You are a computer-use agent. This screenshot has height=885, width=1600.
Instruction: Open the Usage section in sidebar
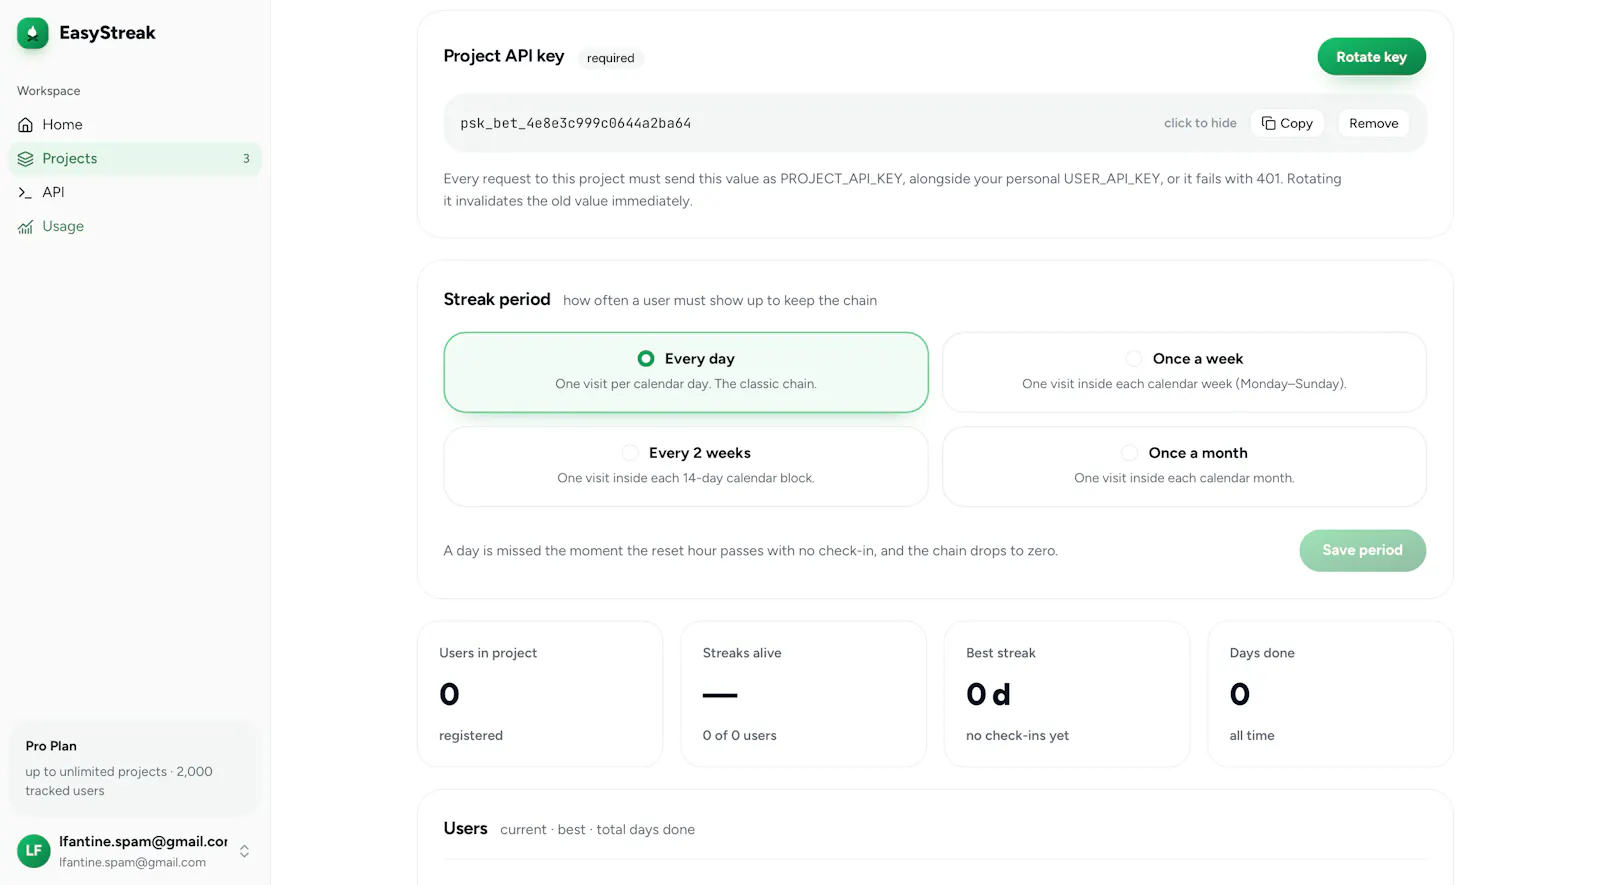(x=135, y=227)
